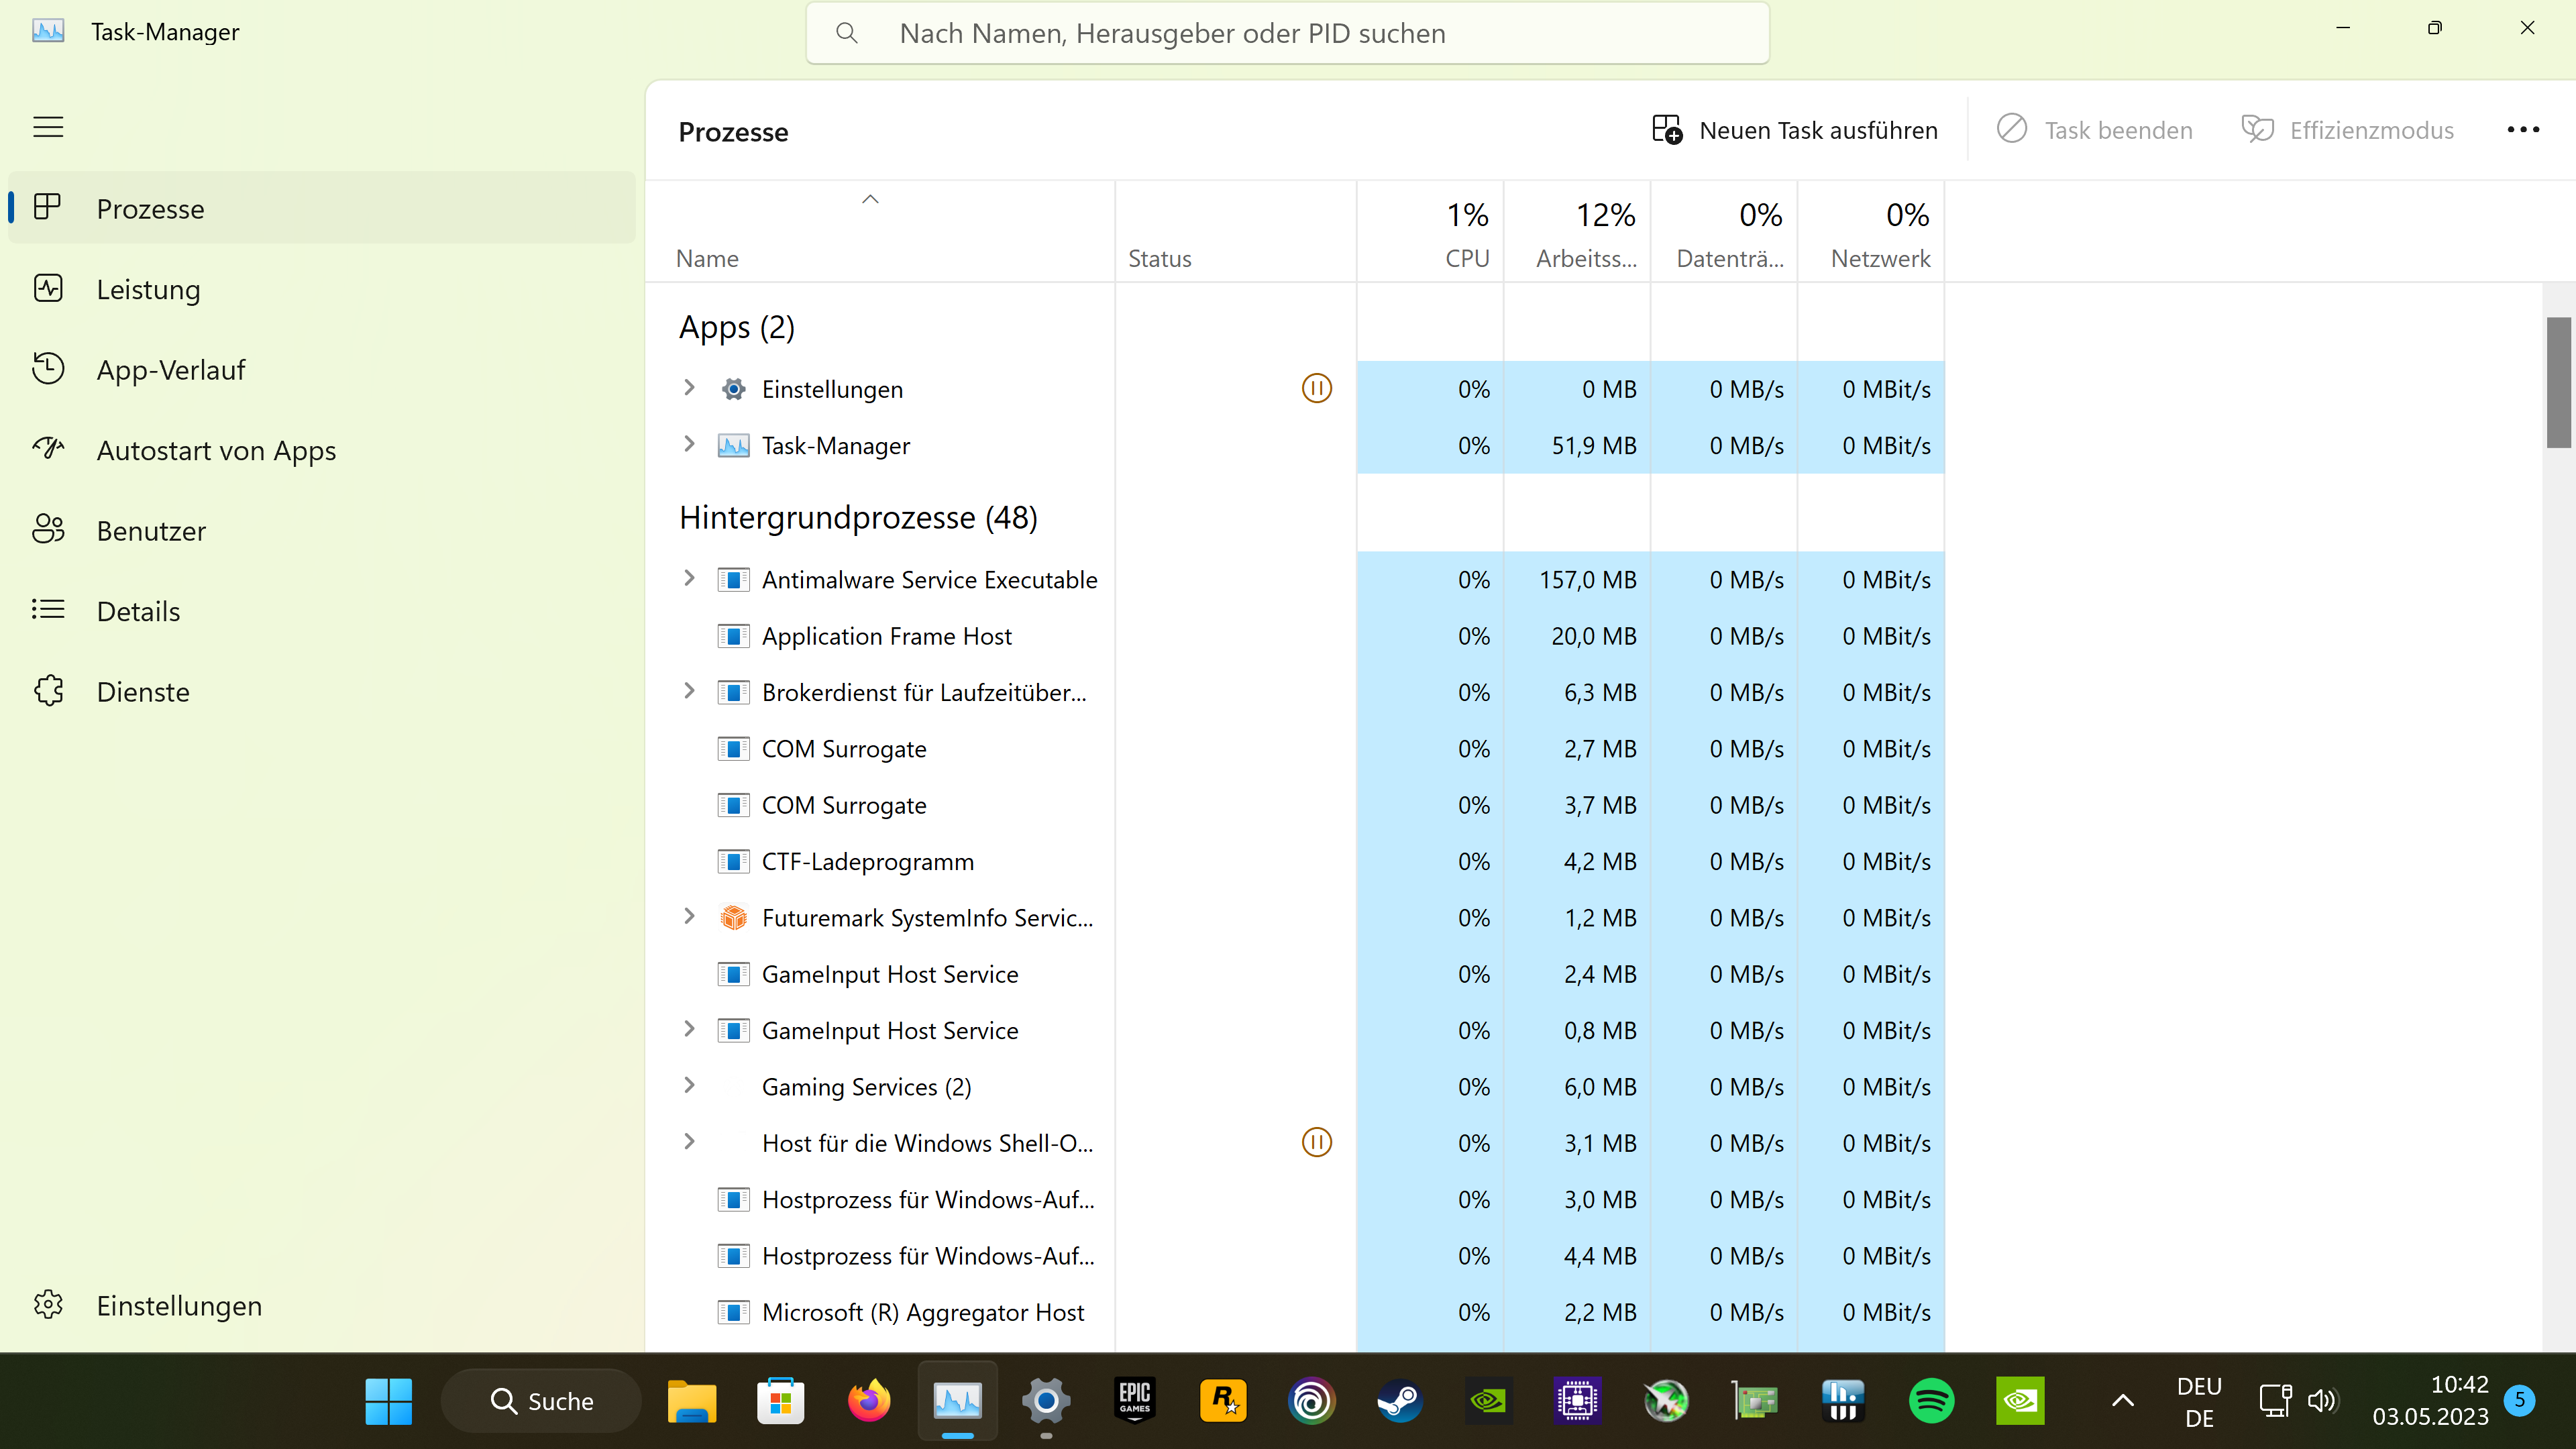Click the Effizienzmodus button
The image size is (2576, 1449).
click(2348, 129)
